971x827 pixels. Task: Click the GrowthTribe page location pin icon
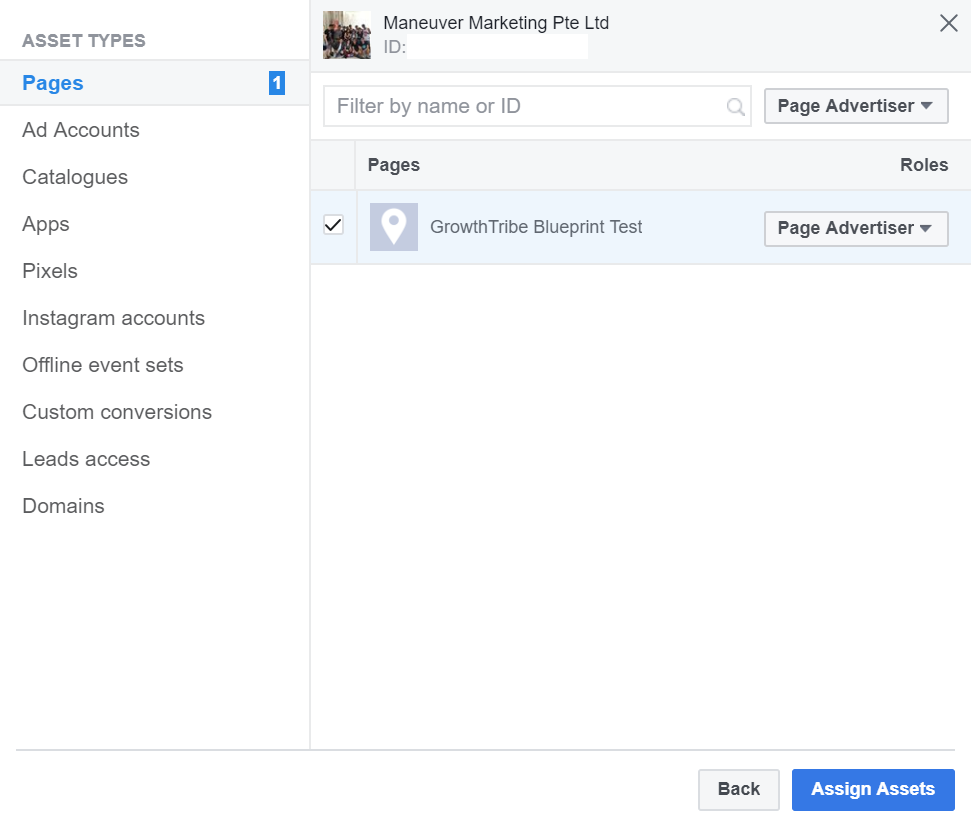coord(394,227)
